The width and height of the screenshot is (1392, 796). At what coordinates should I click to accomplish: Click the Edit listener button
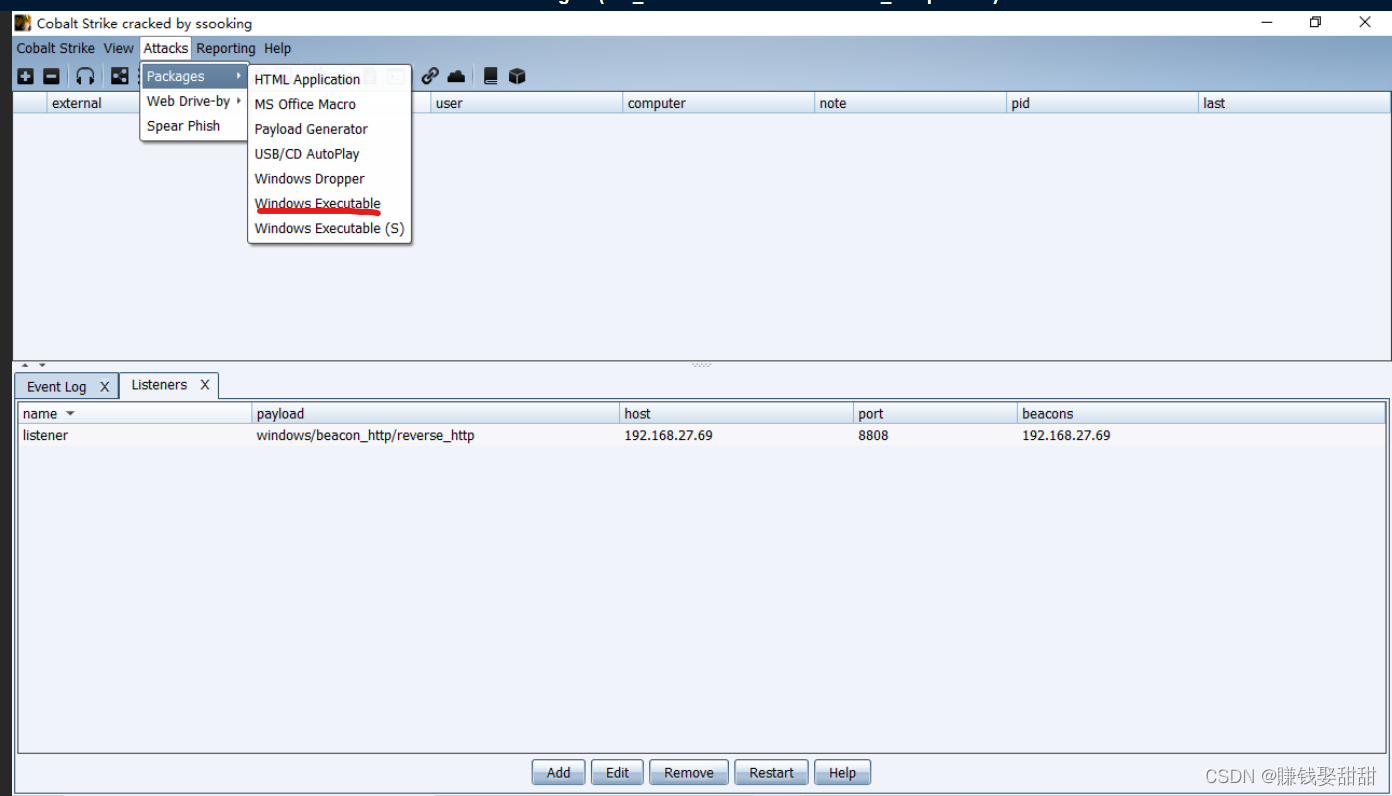point(617,773)
